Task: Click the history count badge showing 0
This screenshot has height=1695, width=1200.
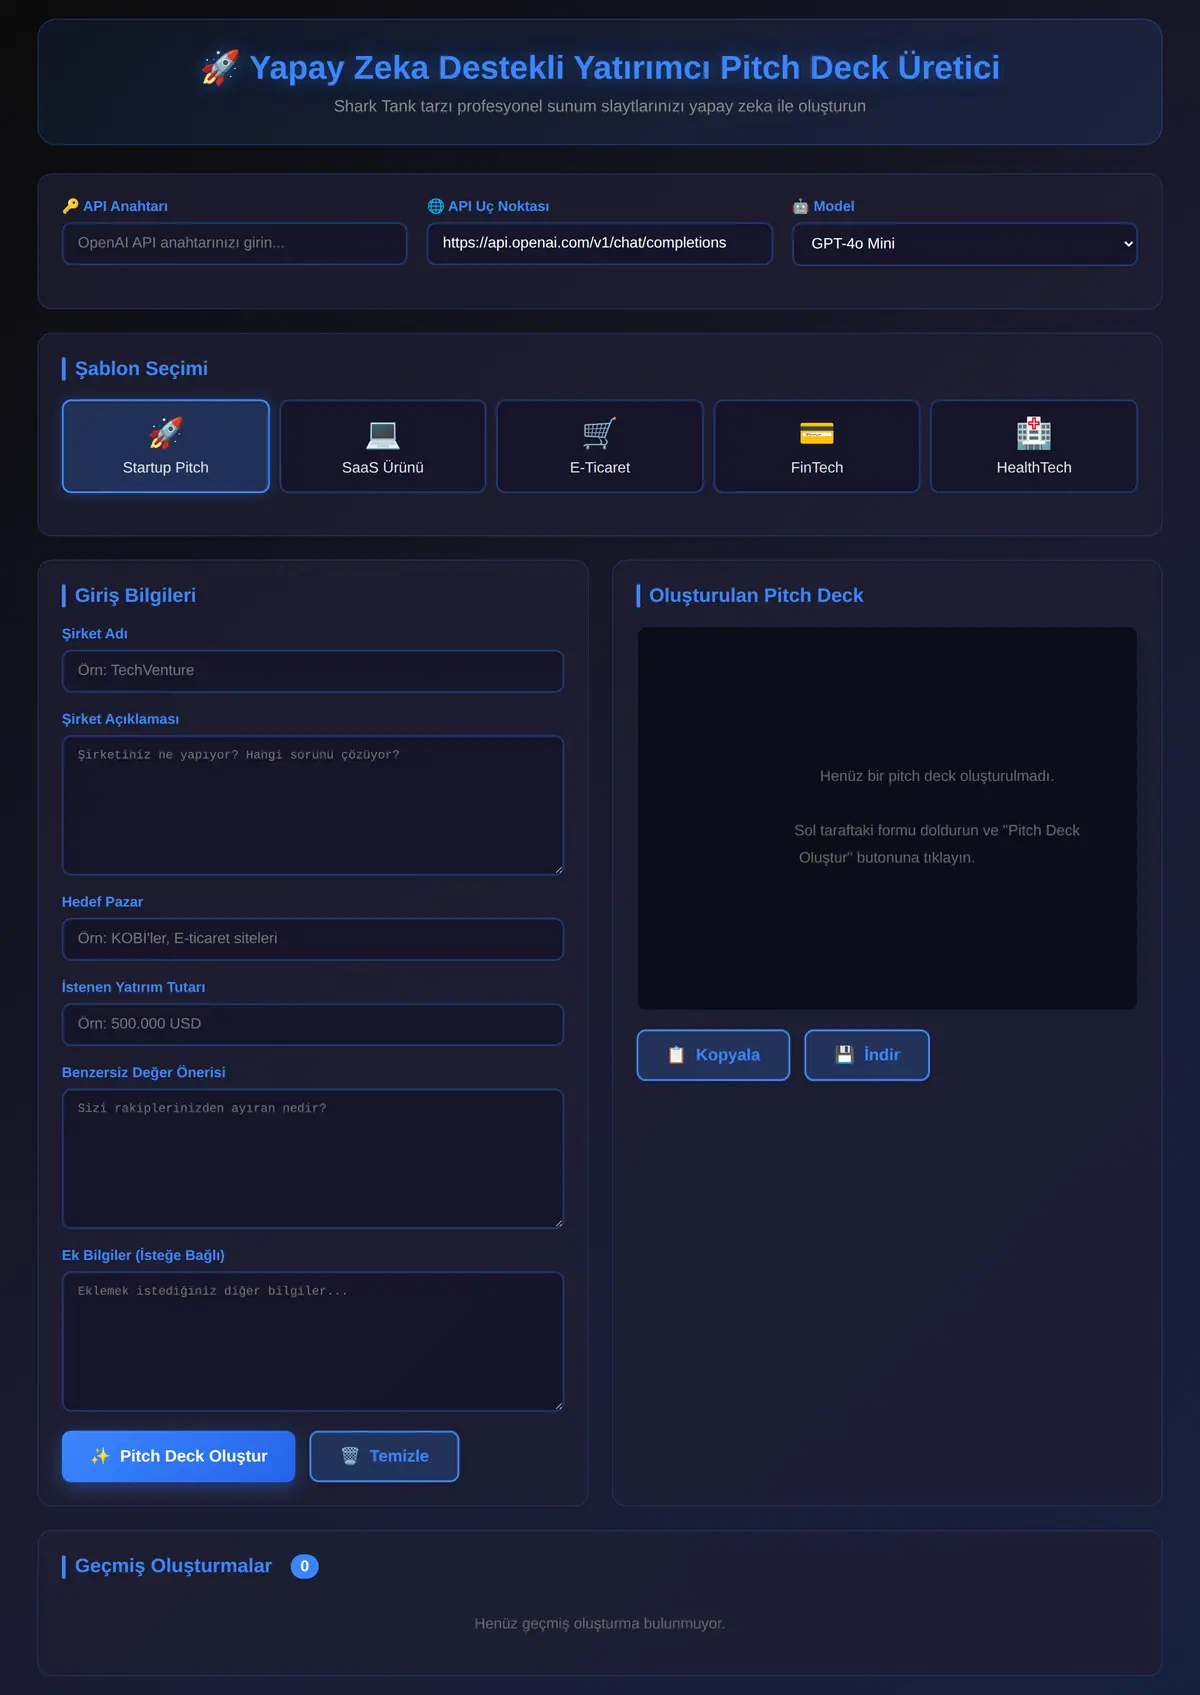Action: pos(305,1566)
